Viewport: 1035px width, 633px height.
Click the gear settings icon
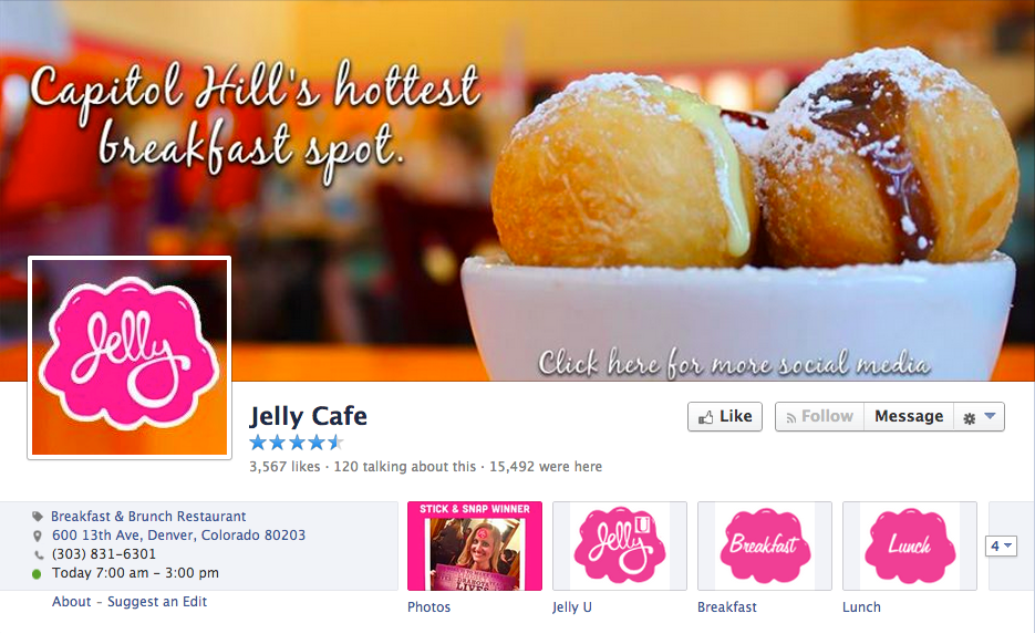(969, 418)
